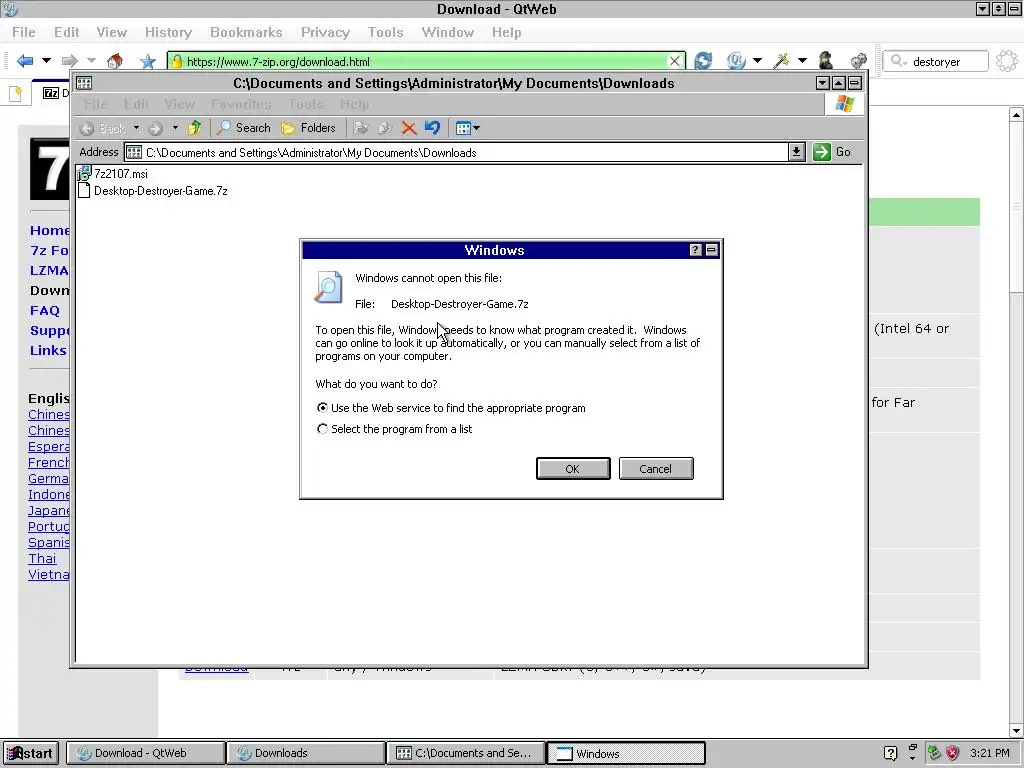1024x768 pixels.
Task: Click the Explorer Search toolbar button
Action: point(244,128)
